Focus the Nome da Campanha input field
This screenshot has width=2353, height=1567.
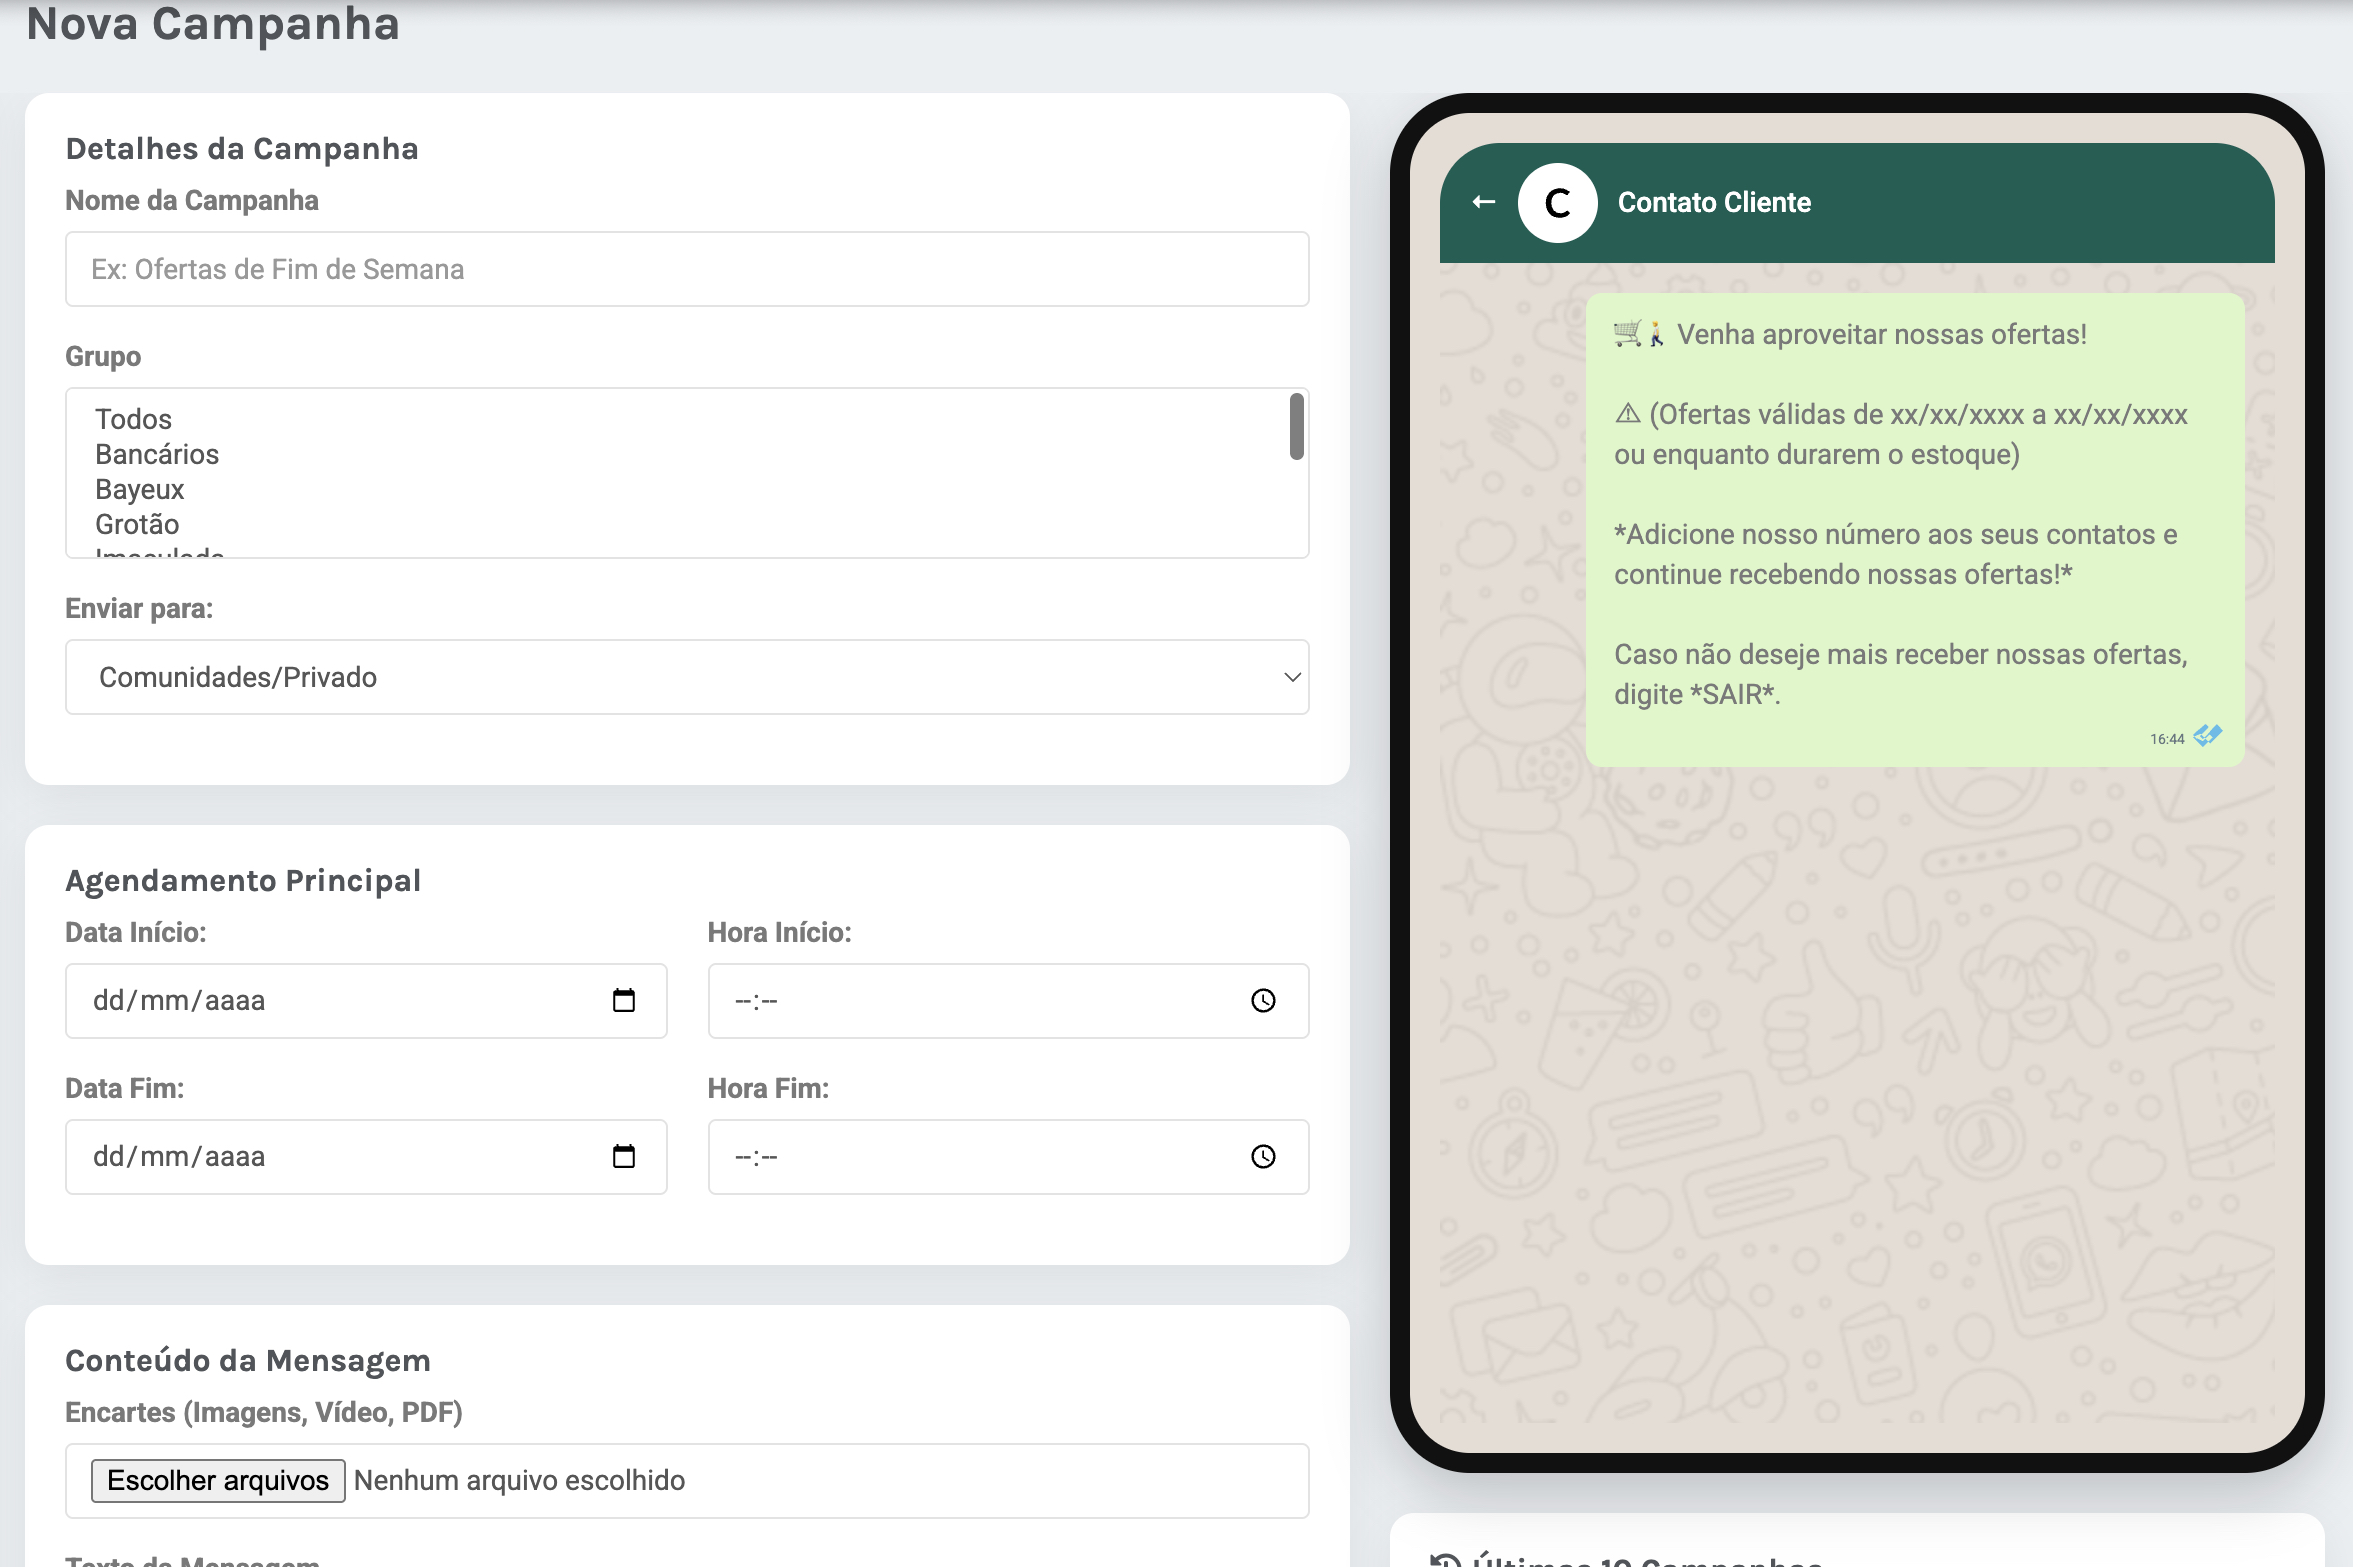point(687,269)
